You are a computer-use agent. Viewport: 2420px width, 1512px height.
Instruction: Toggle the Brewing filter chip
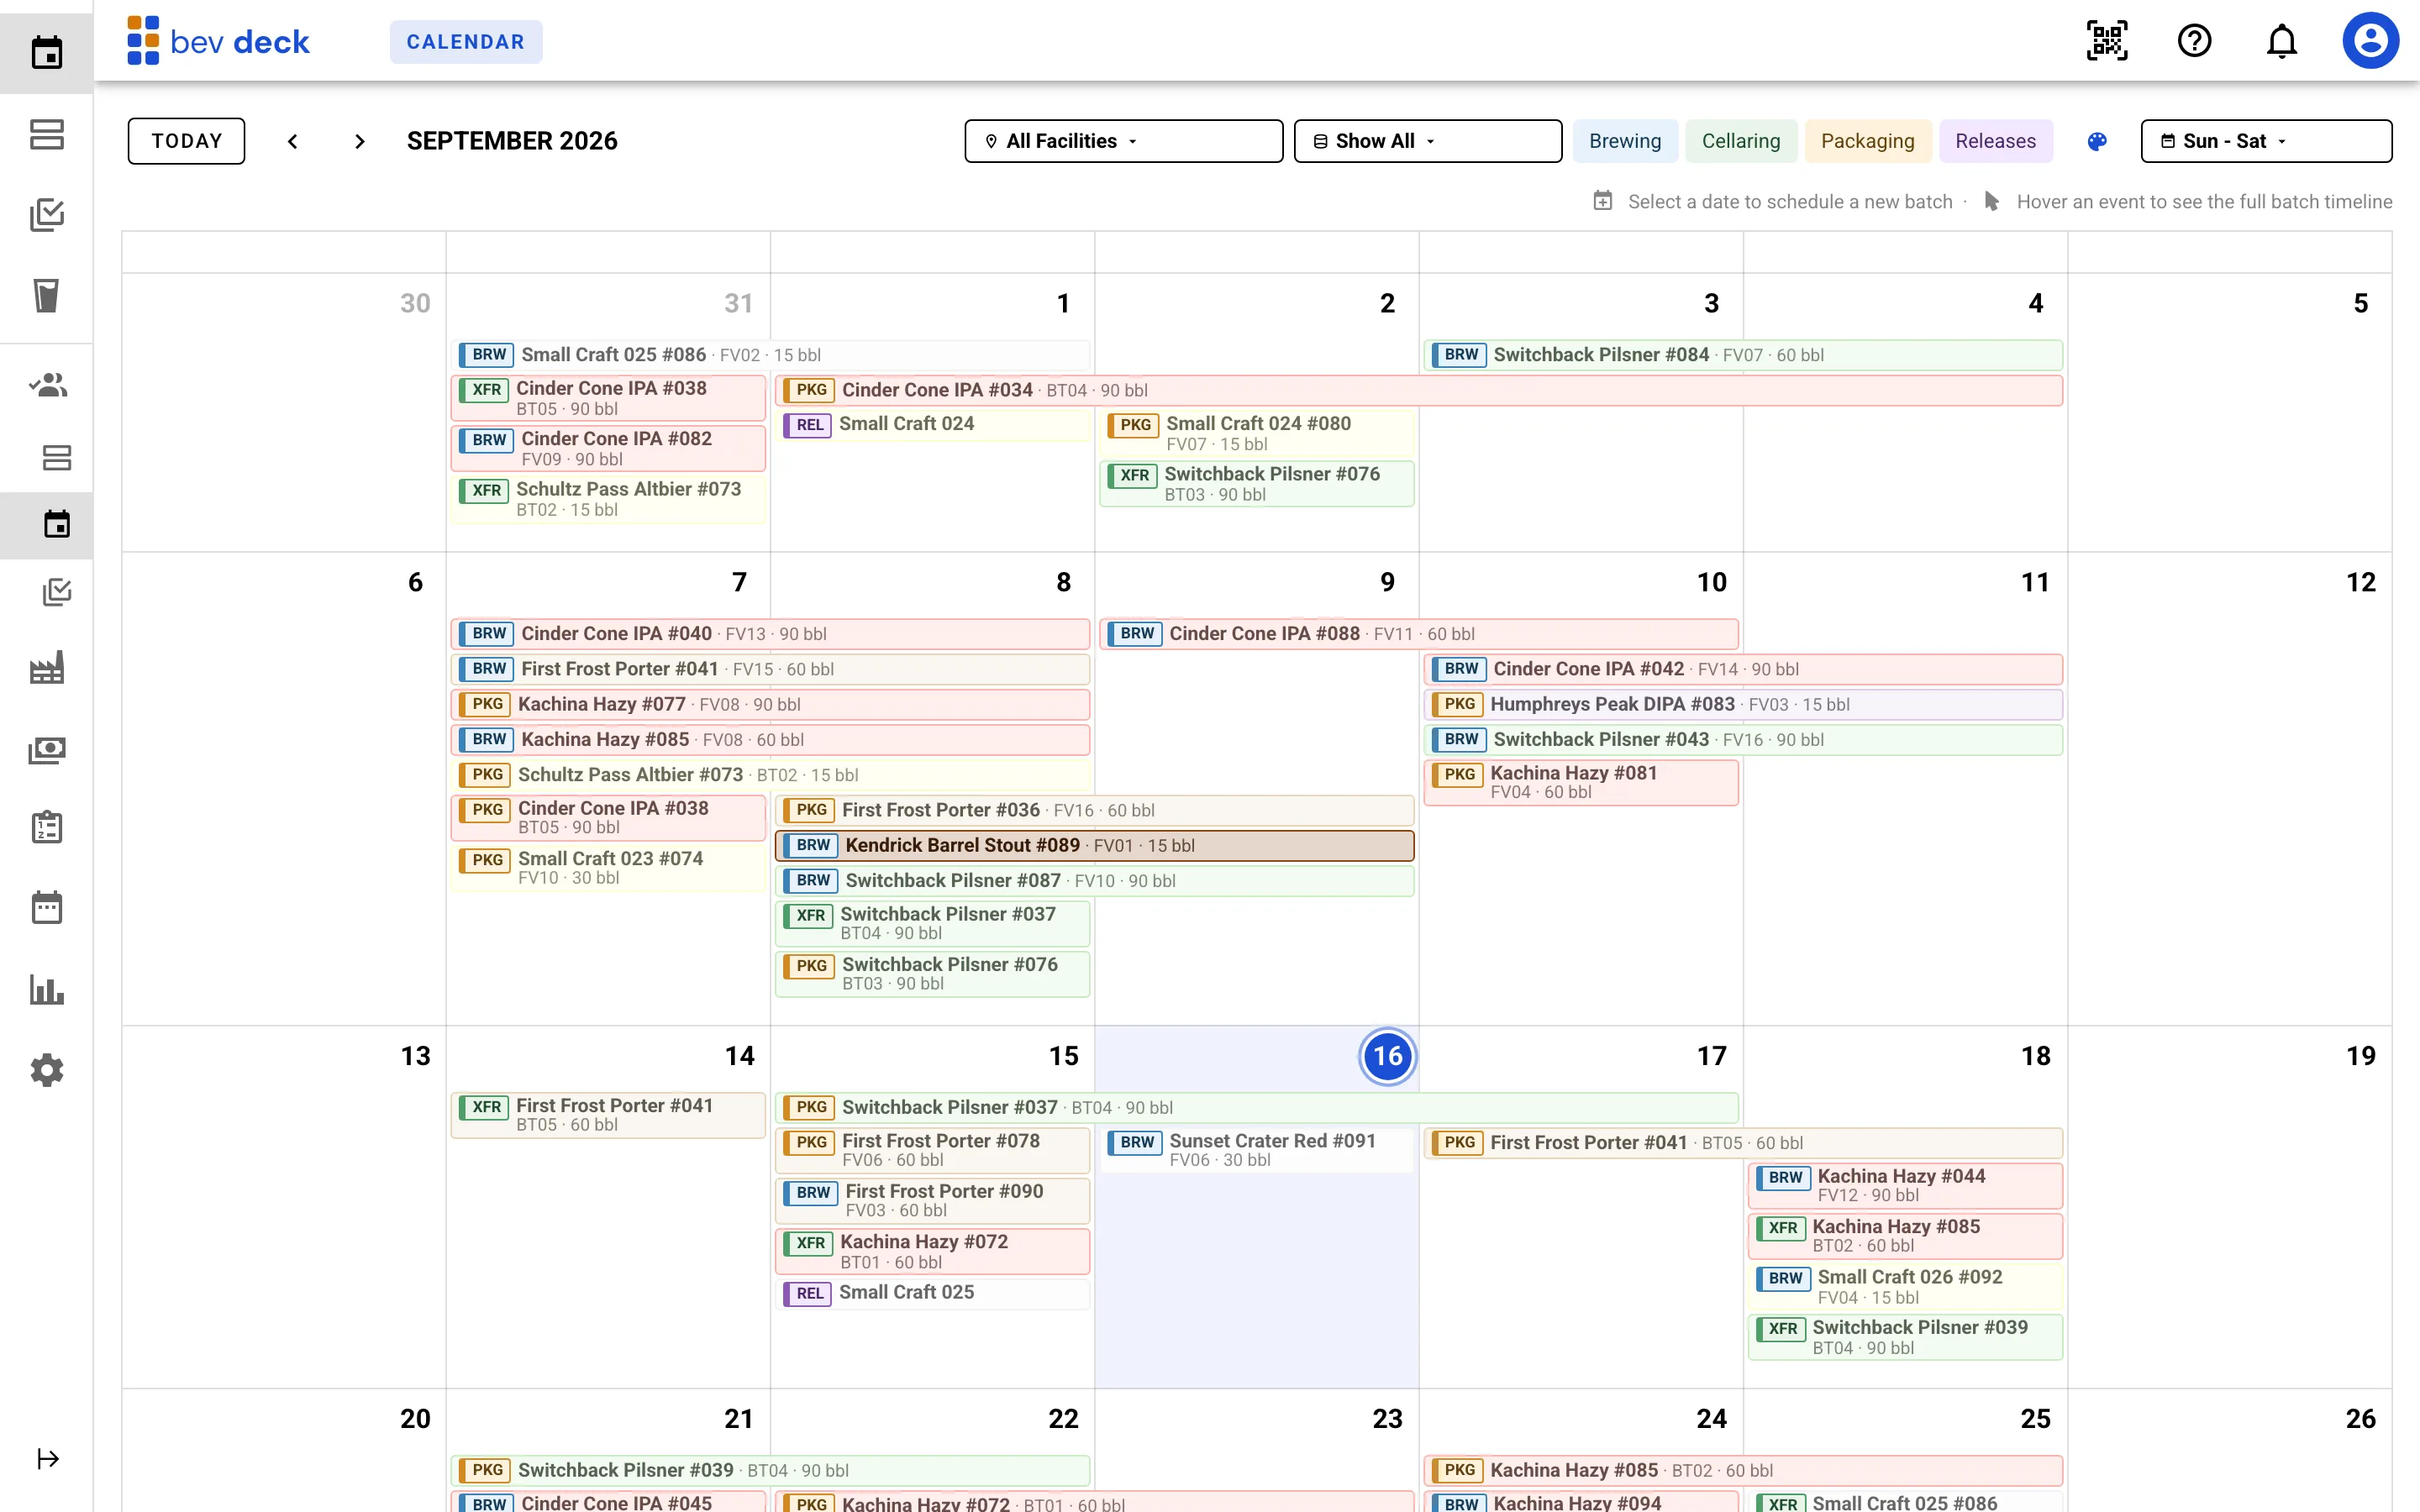point(1625,141)
